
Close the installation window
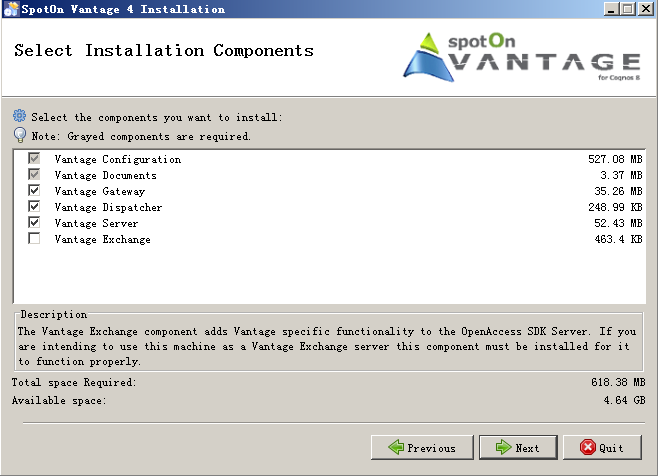646,9
